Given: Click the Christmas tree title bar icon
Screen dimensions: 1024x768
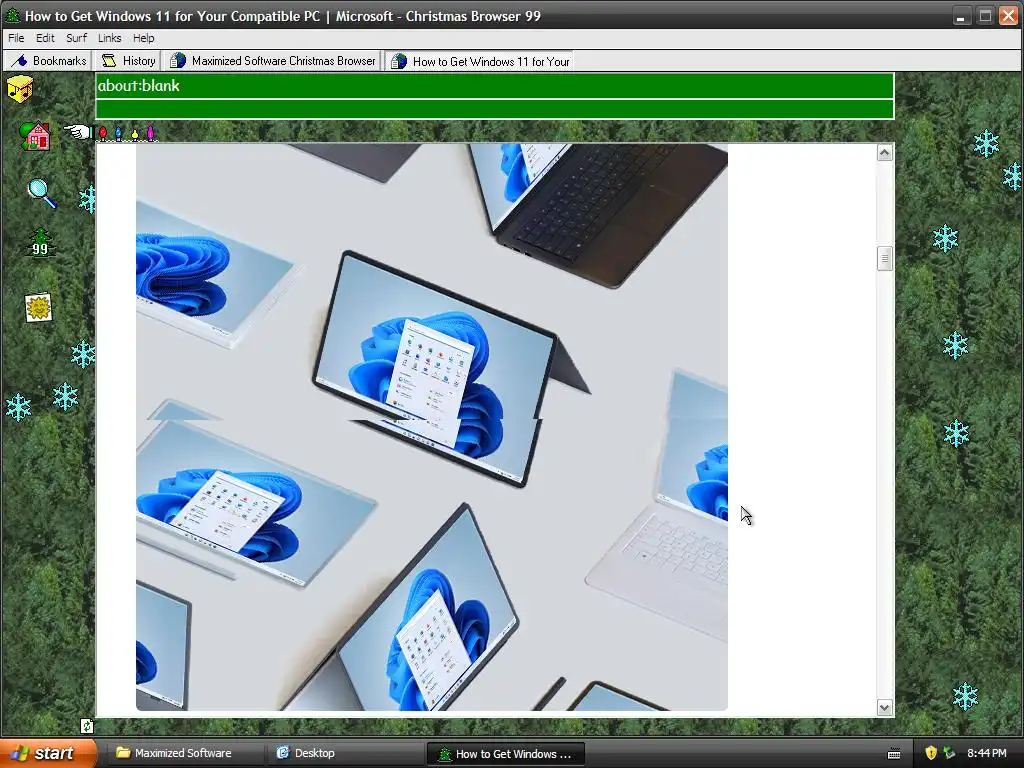Looking at the screenshot, I should click(x=12, y=15).
